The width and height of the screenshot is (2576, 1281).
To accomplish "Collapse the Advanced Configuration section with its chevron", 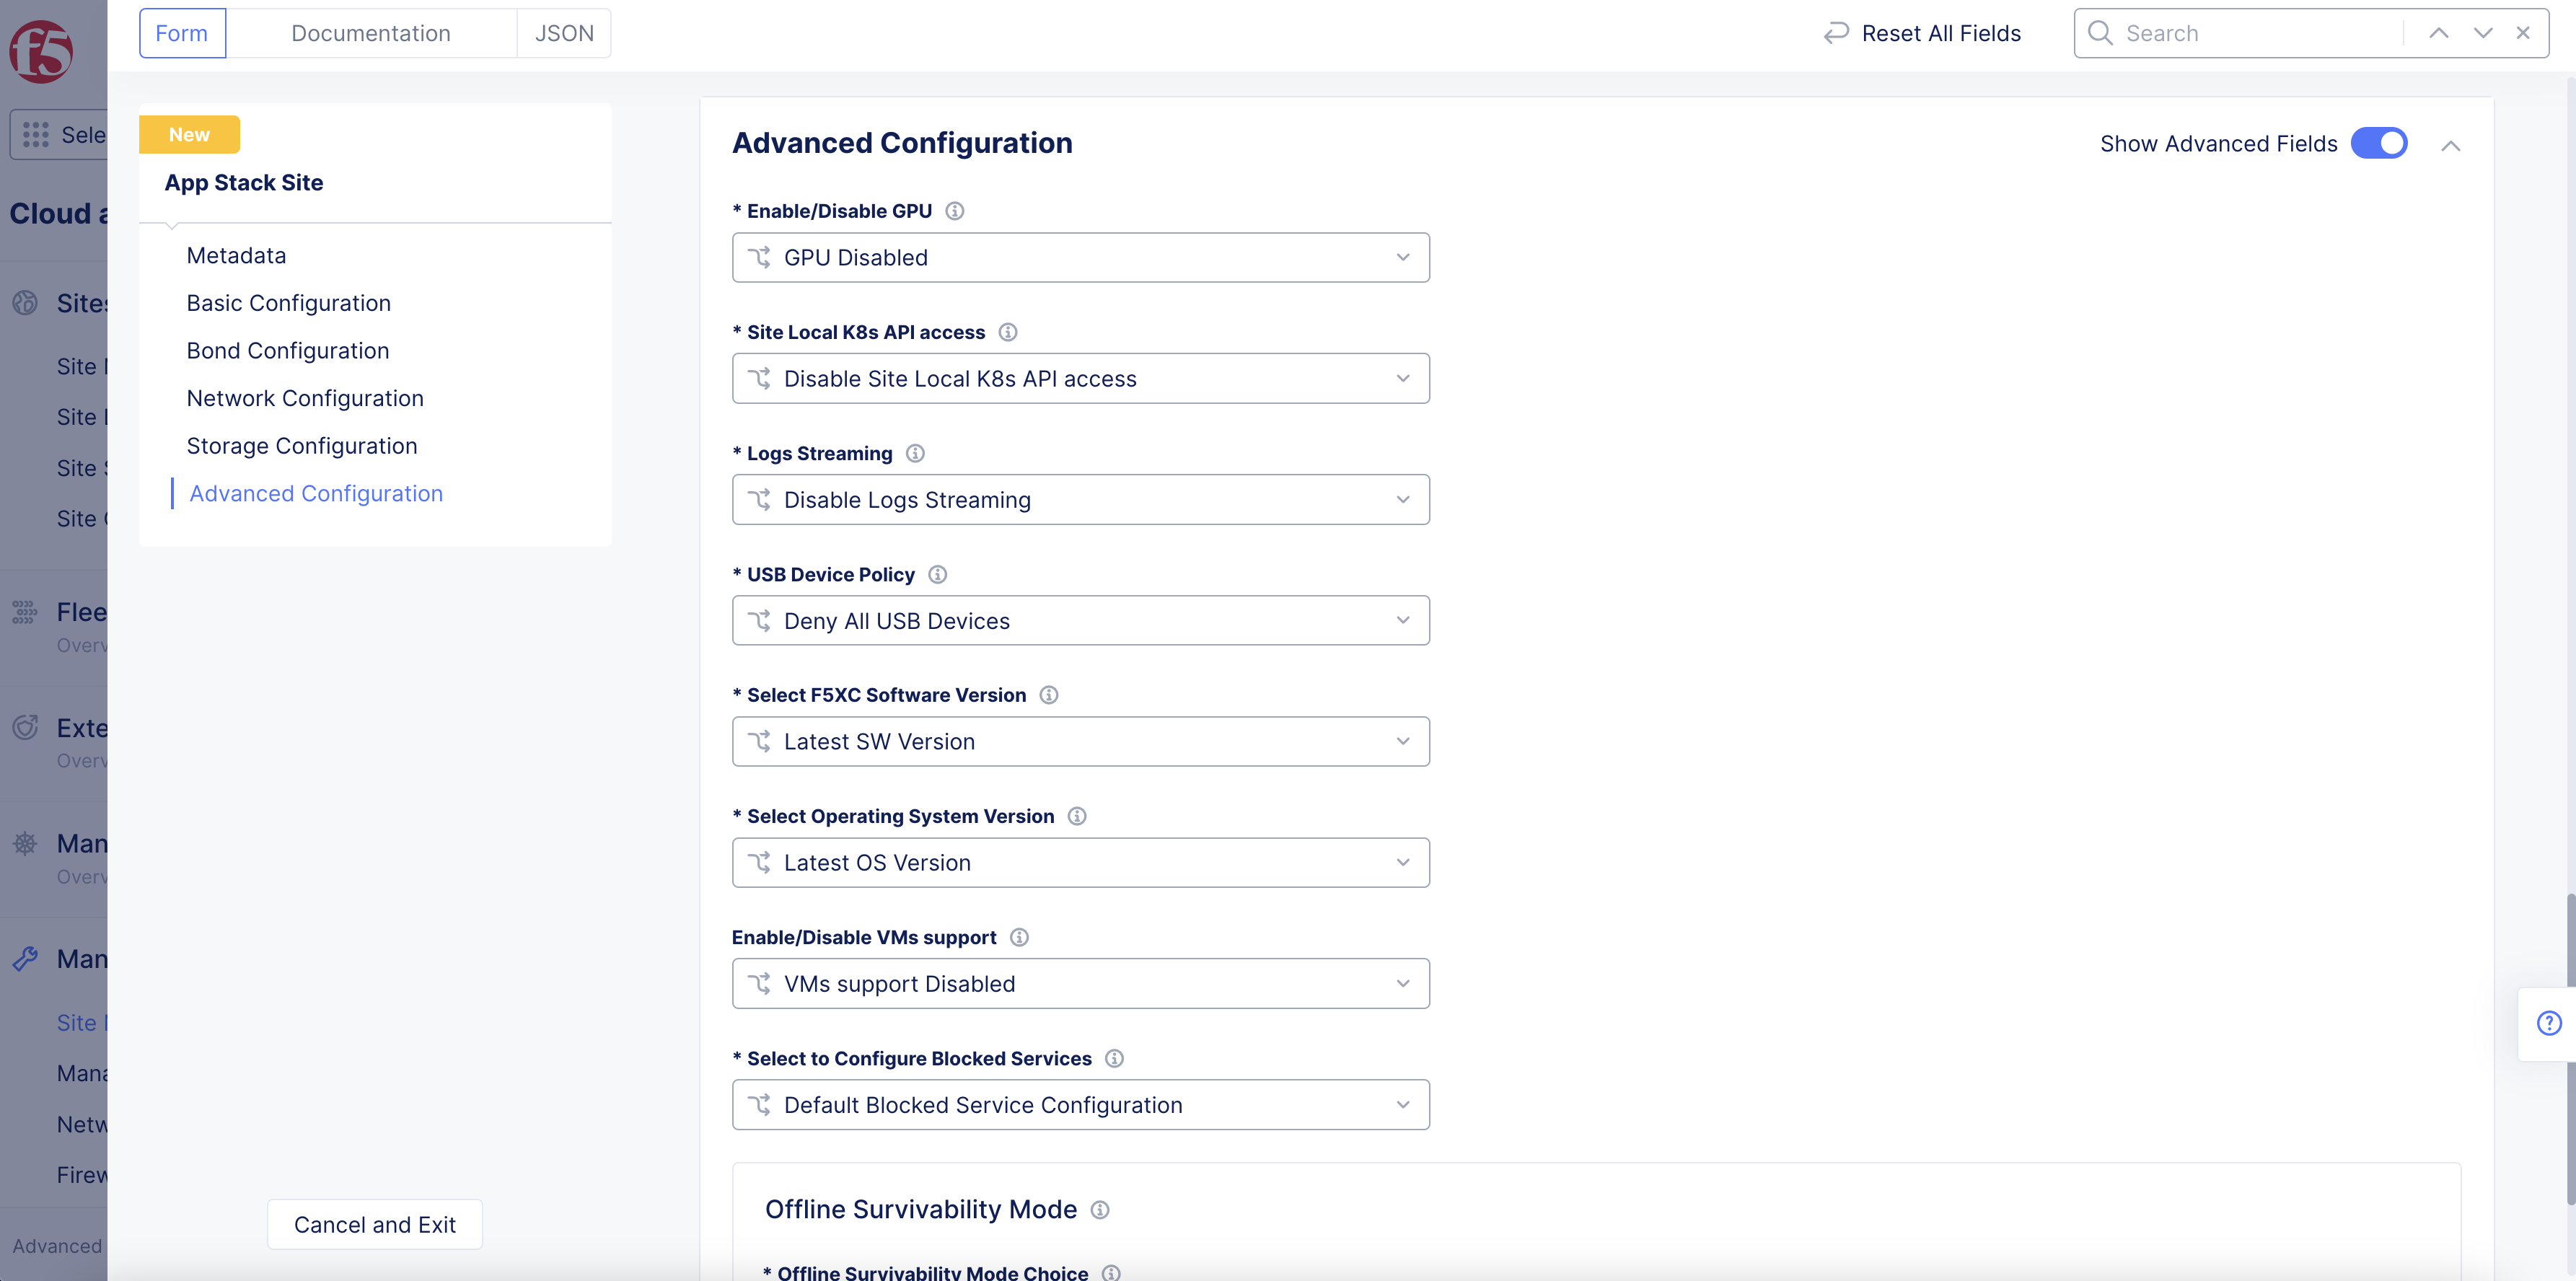I will point(2453,145).
